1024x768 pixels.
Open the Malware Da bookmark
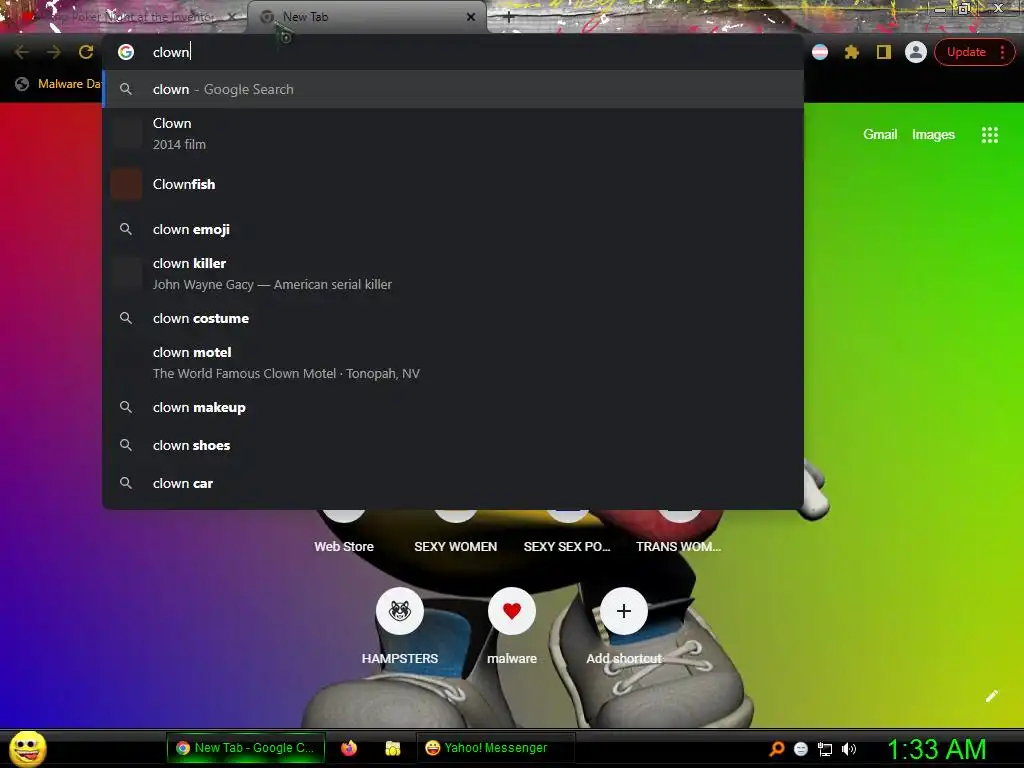[x=58, y=84]
